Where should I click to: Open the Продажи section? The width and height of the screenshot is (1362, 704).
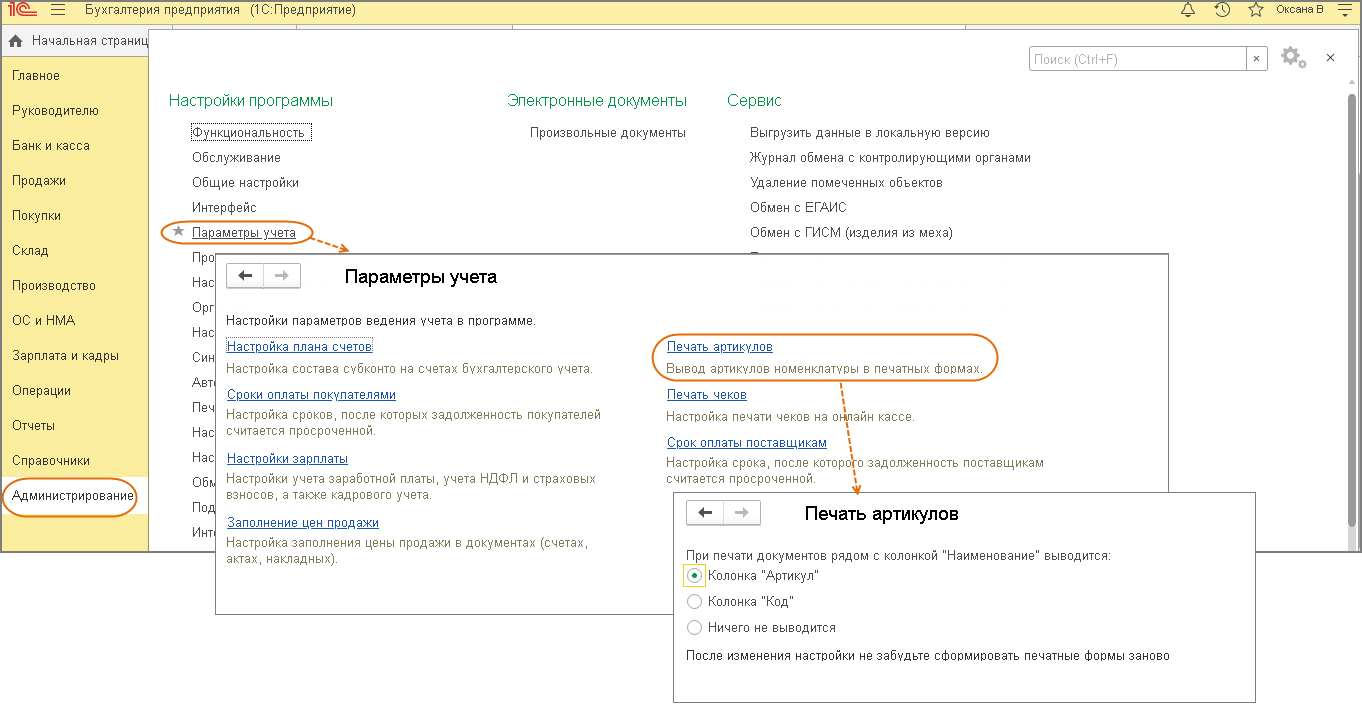[x=39, y=181]
